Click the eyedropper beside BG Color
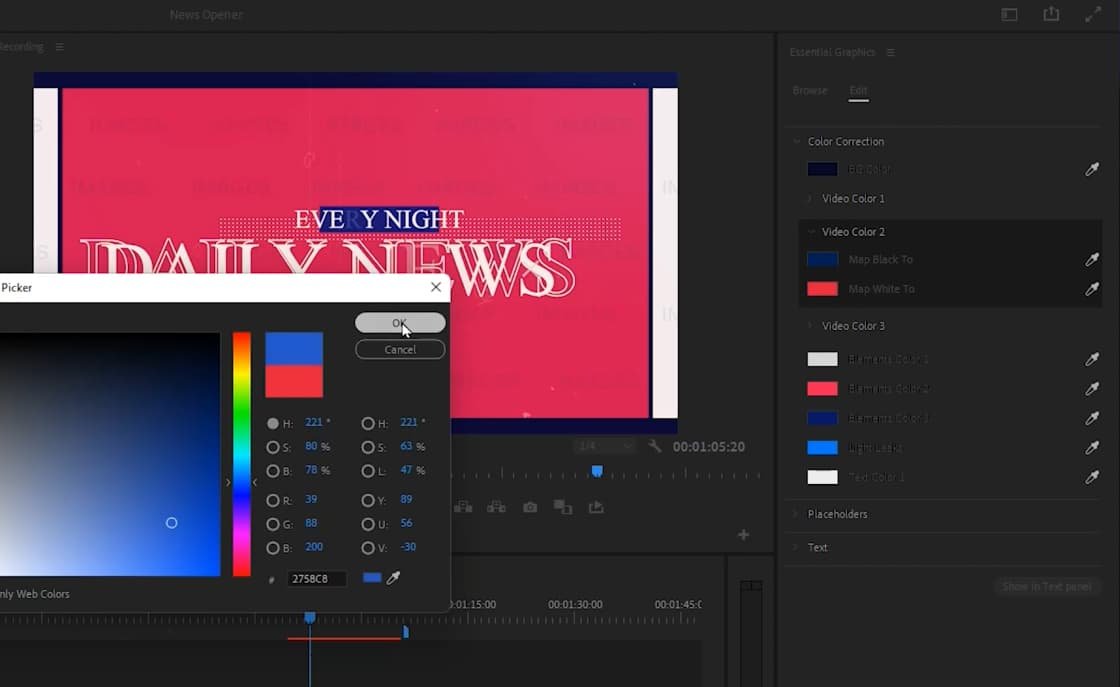The height and width of the screenshot is (687, 1120). pyautogui.click(x=1092, y=170)
